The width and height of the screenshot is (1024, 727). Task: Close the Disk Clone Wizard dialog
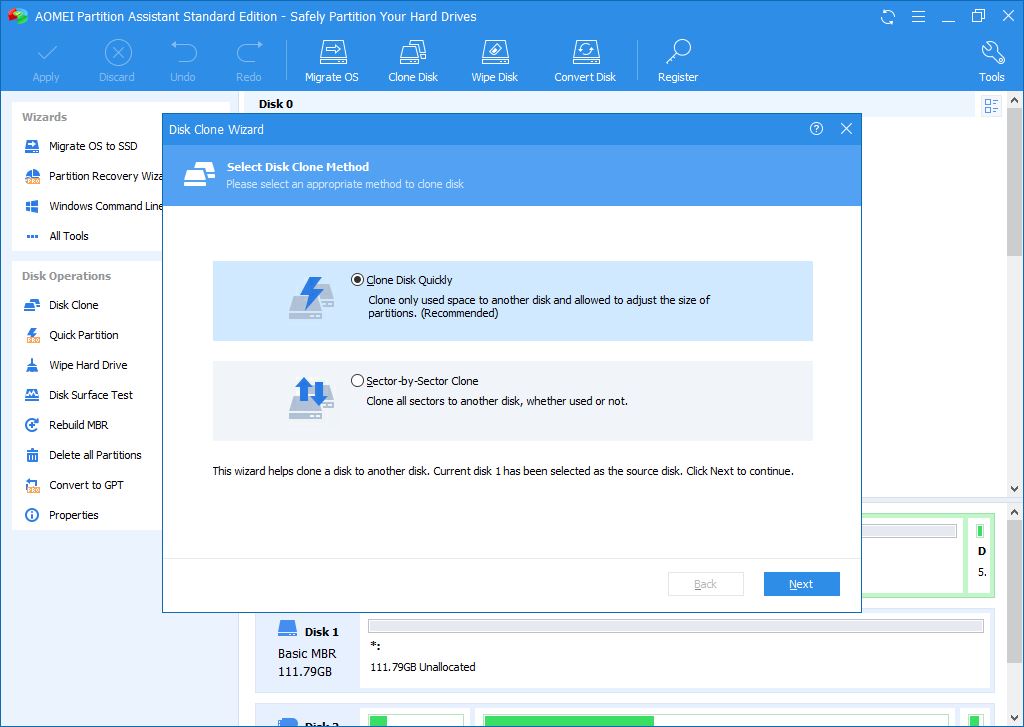click(x=846, y=129)
